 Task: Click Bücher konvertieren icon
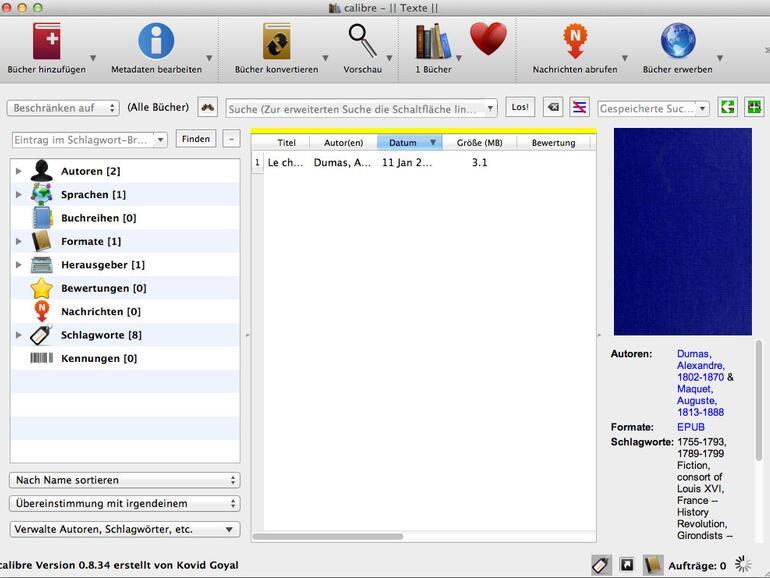[x=276, y=42]
